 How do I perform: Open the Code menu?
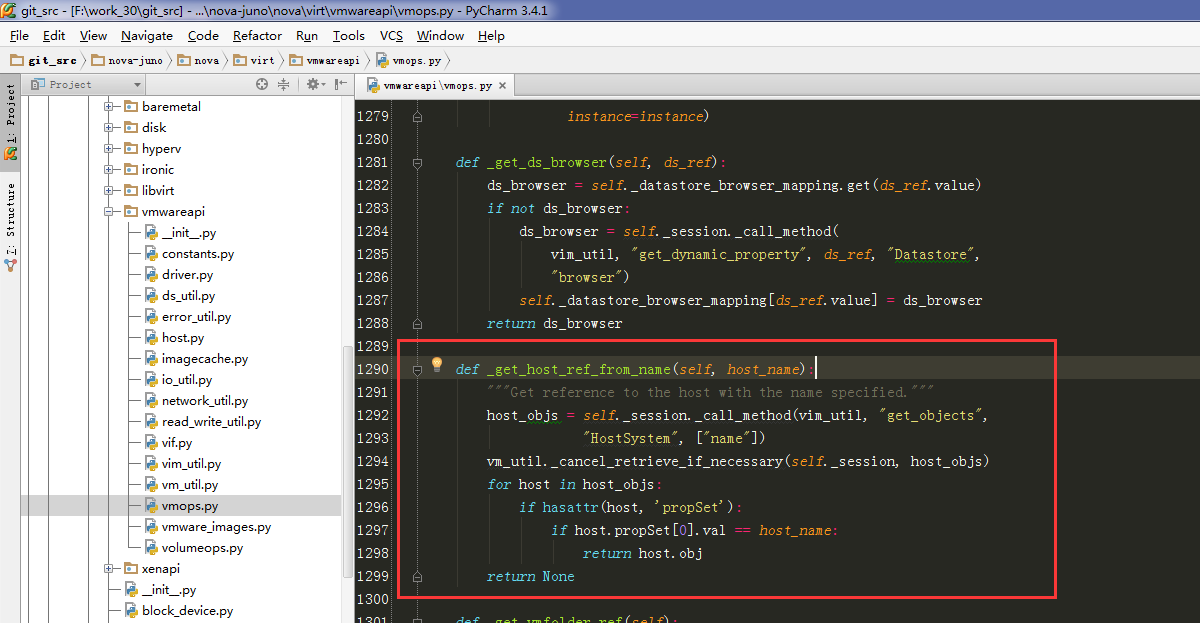[203, 35]
